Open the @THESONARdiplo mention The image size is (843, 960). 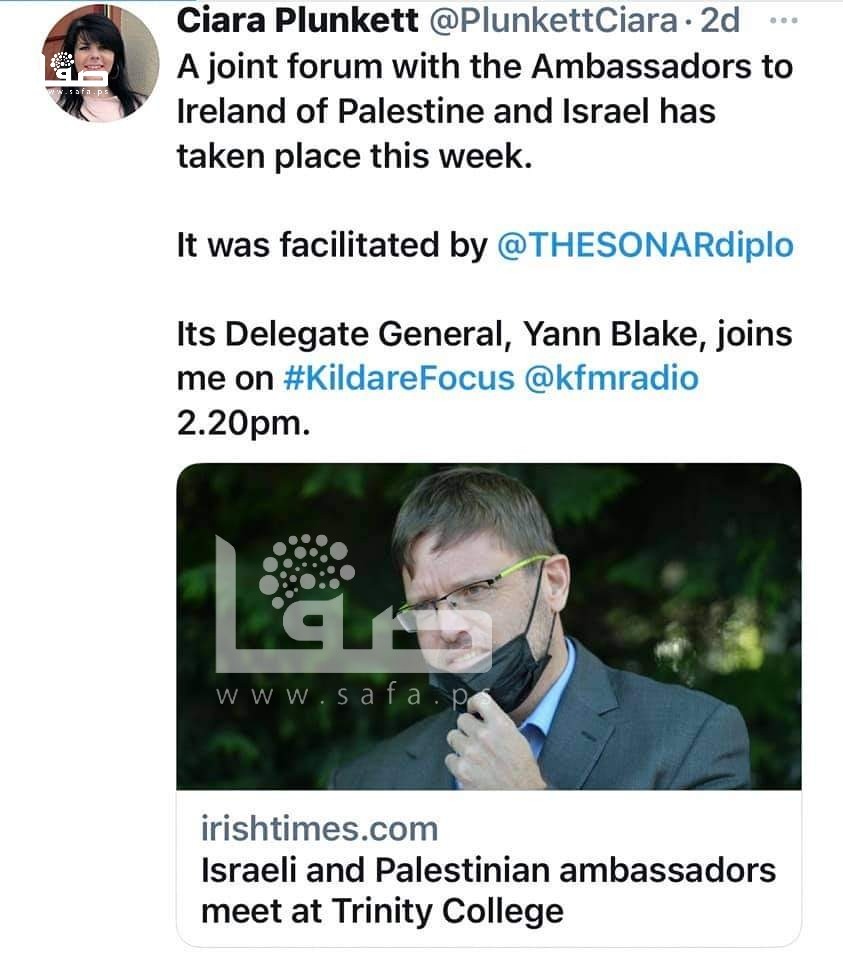[x=645, y=245]
